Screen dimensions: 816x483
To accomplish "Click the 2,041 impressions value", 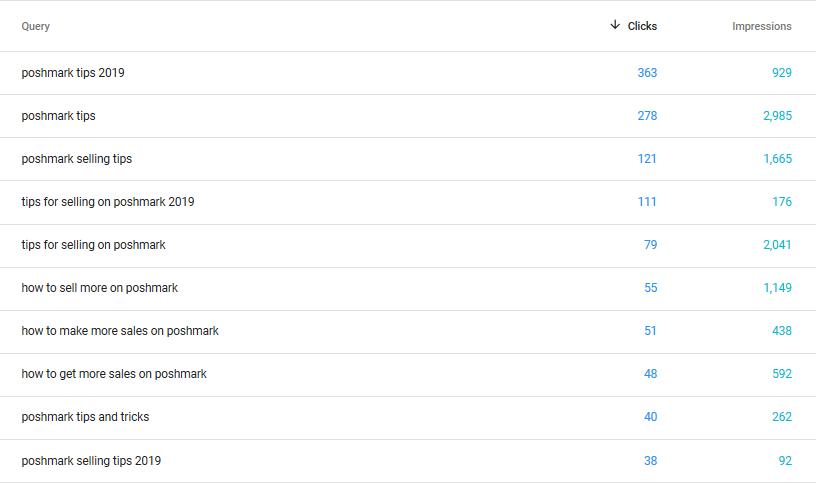I will point(777,245).
